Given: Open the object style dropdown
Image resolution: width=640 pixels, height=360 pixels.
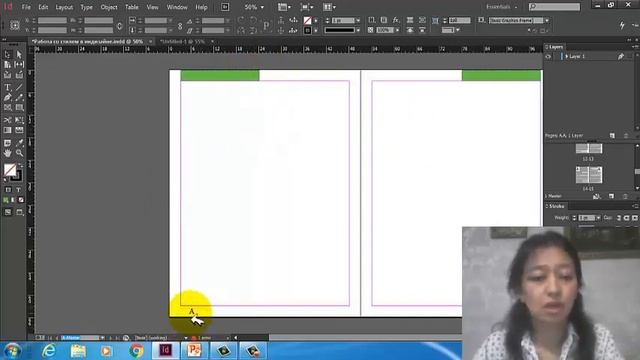Looking at the screenshot, I should (x=547, y=20).
